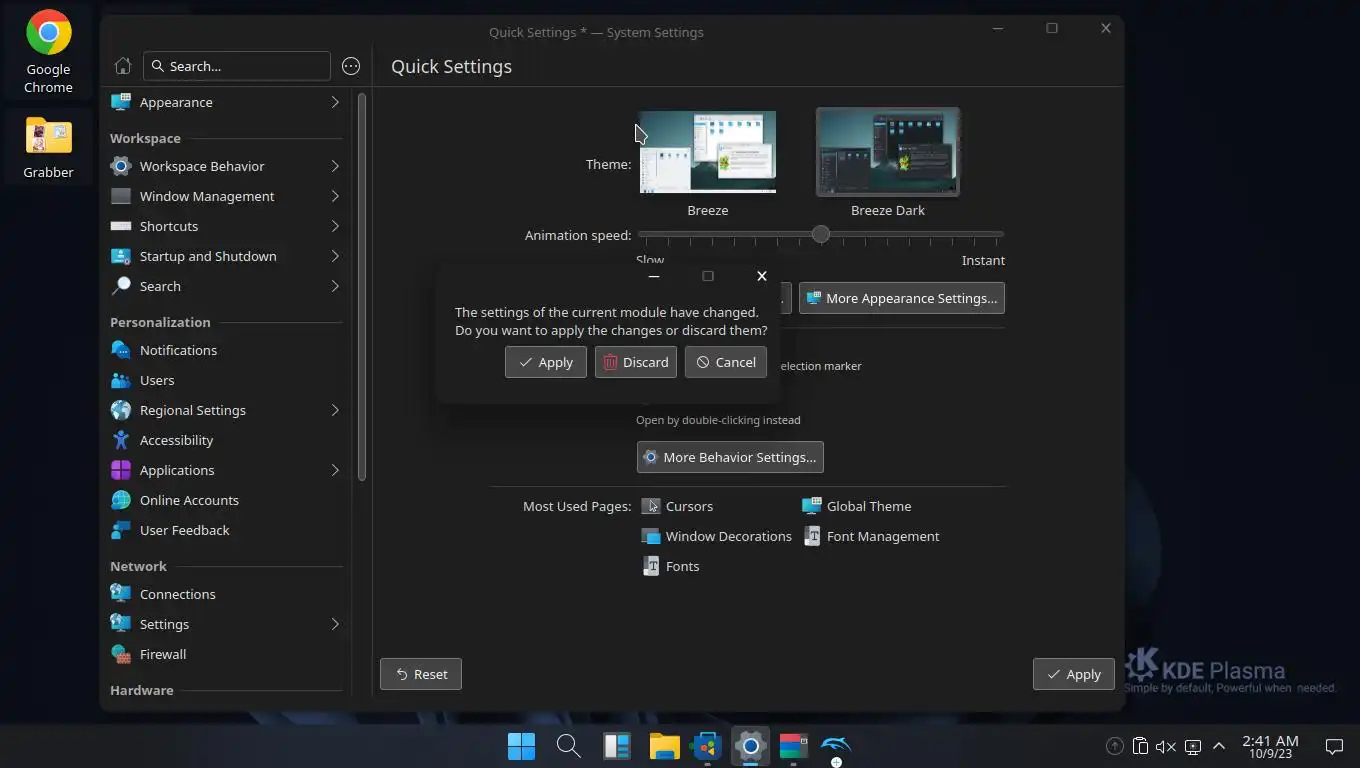Open the task view panel icon on taskbar

click(x=617, y=746)
